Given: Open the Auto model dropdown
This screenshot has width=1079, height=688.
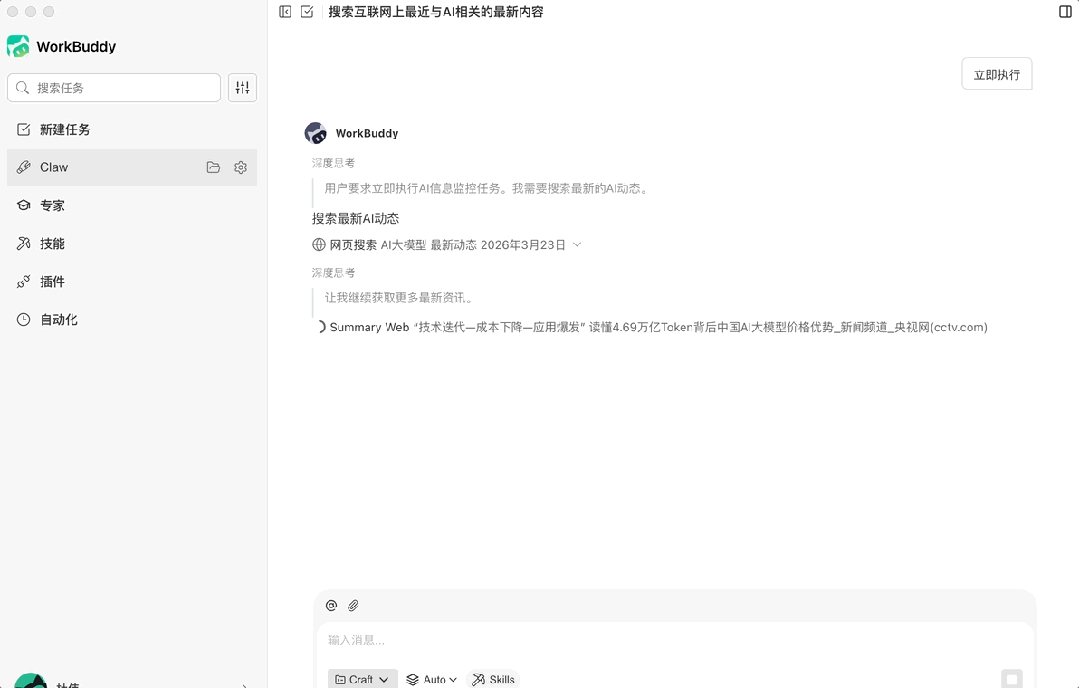Looking at the screenshot, I should point(431,679).
